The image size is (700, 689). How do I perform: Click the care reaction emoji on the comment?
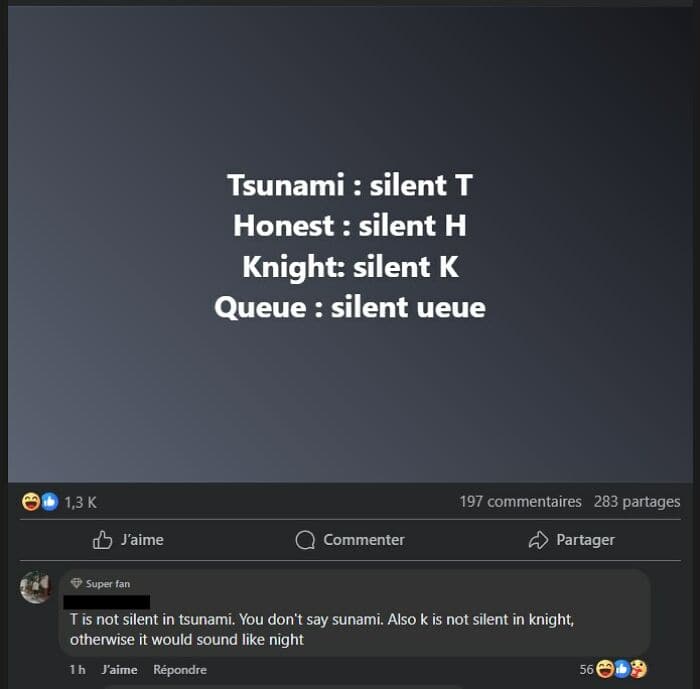[x=638, y=669]
